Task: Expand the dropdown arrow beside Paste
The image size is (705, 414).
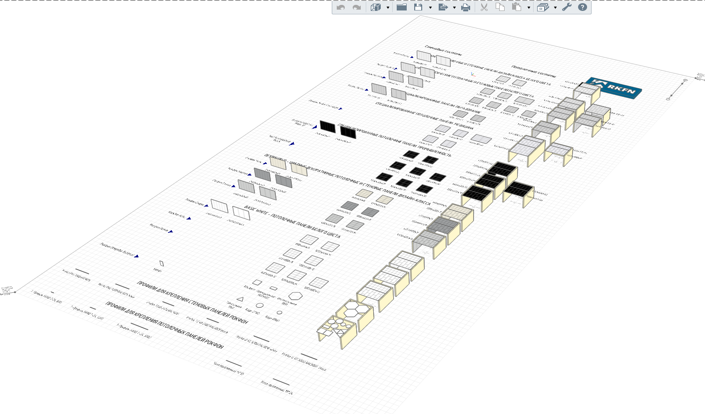Action: tap(528, 7)
